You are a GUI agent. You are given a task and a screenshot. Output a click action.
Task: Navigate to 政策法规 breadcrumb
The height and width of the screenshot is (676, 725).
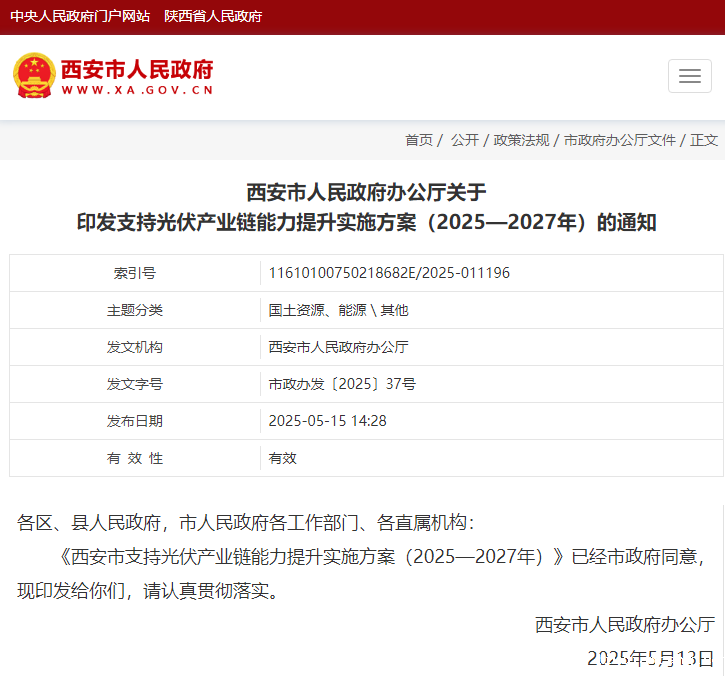[521, 140]
